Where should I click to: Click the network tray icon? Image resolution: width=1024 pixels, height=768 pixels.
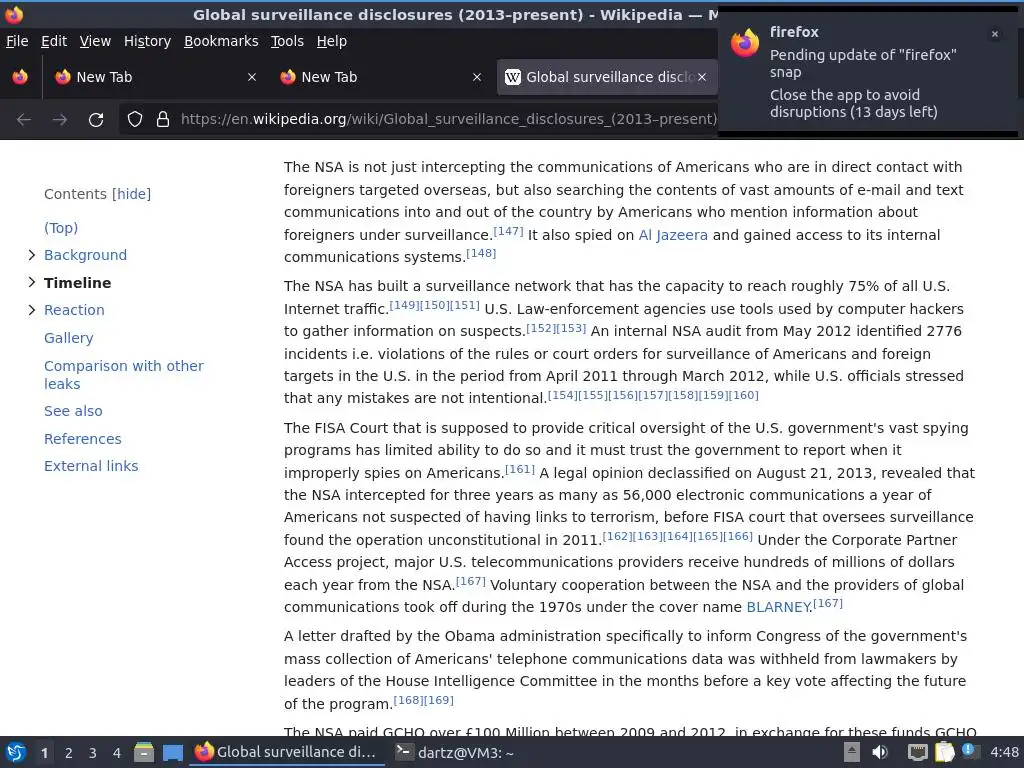pos(918,752)
